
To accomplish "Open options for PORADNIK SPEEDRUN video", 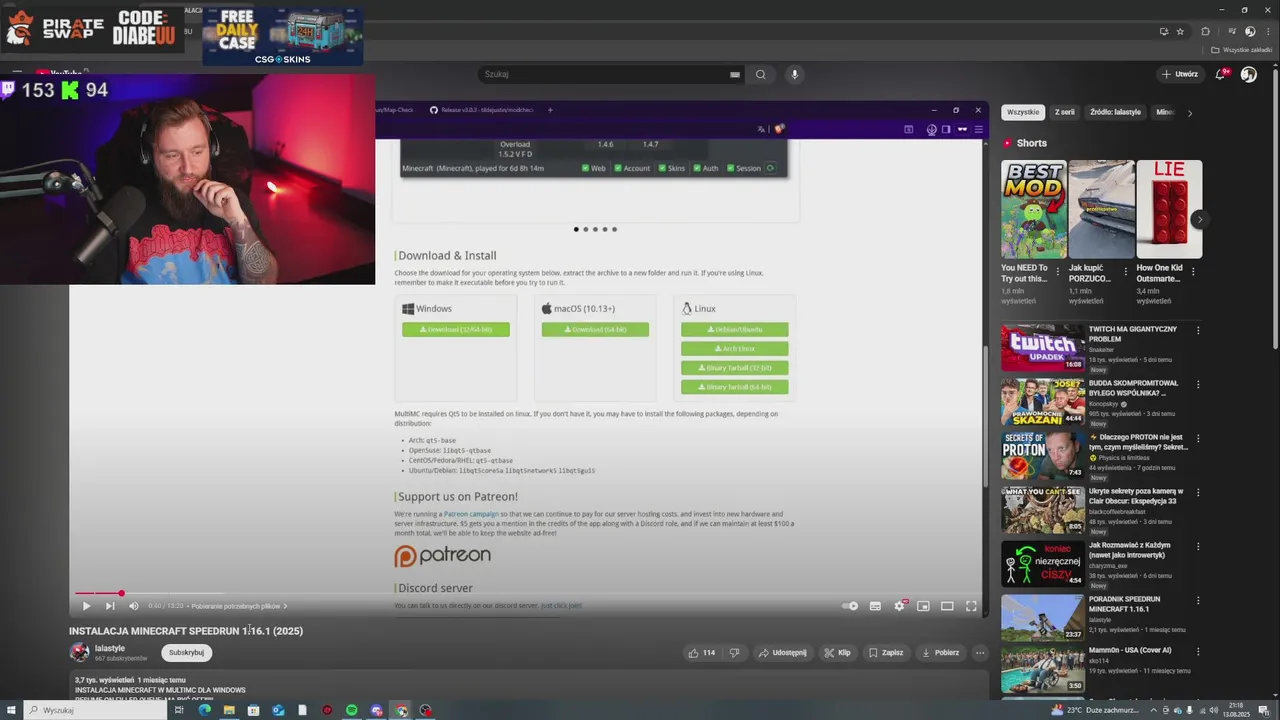I will (x=1198, y=600).
